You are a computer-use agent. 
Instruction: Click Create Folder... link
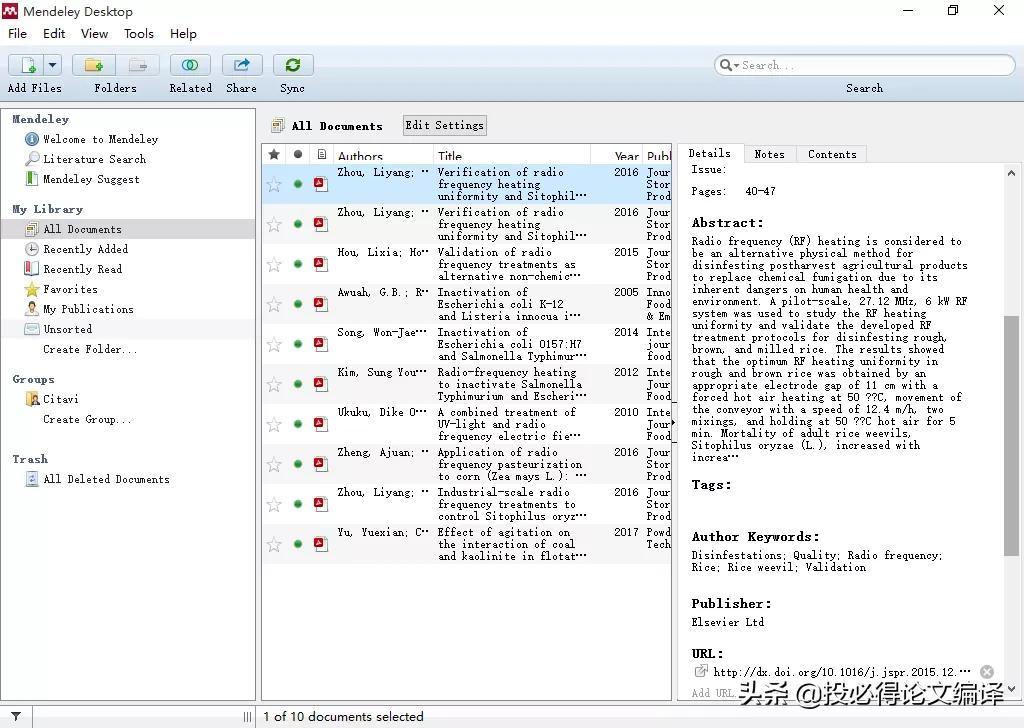90,350
